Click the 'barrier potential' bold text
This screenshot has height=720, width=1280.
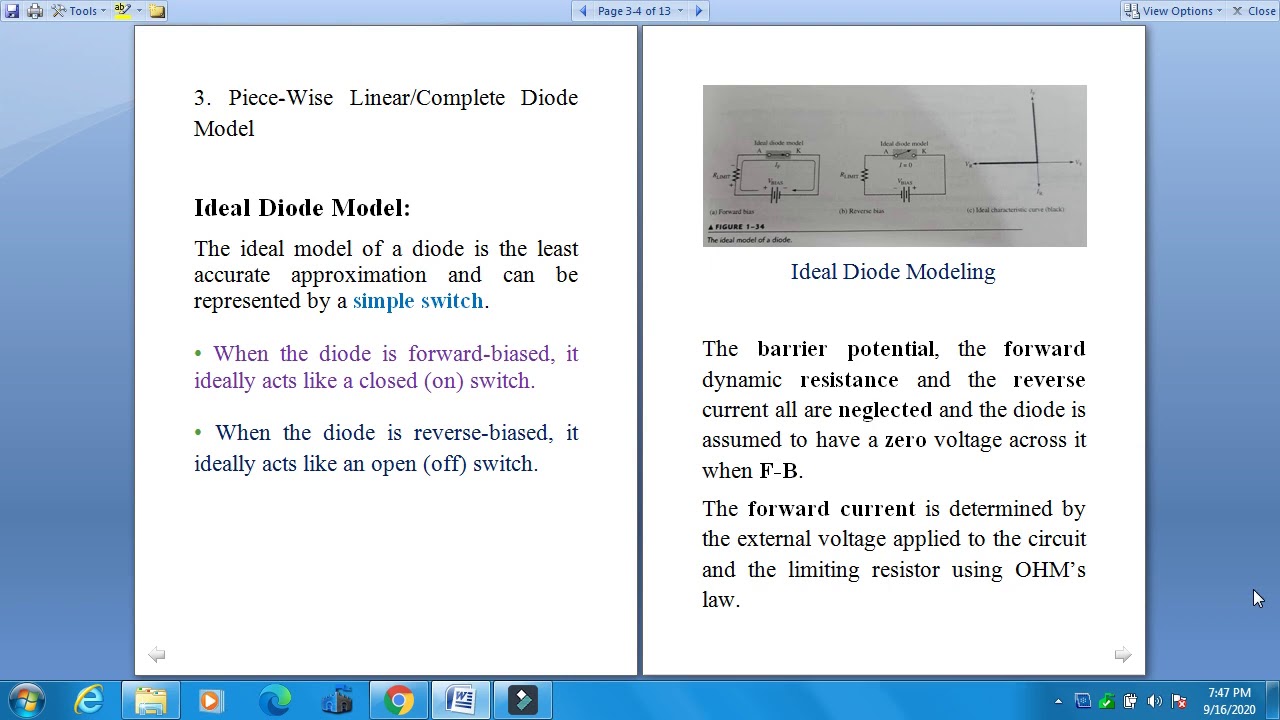[846, 349]
